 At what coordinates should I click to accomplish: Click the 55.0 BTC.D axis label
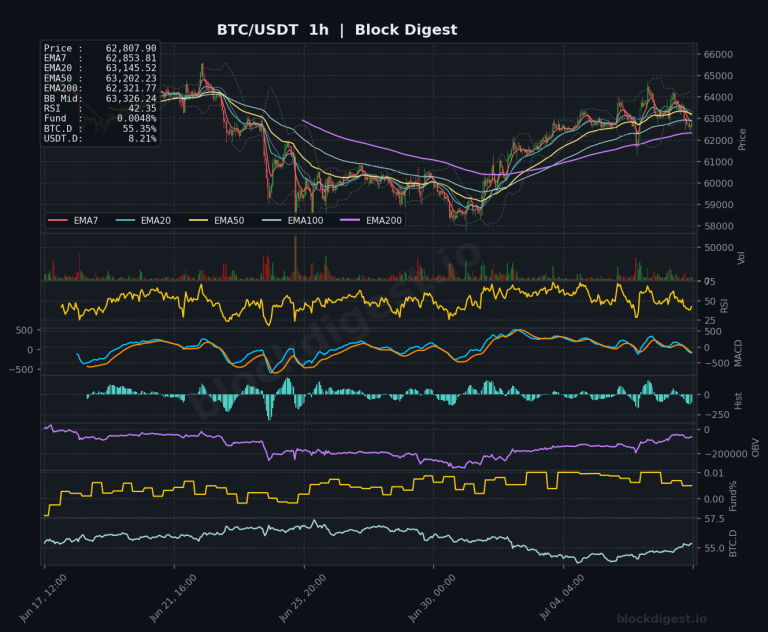pyautogui.click(x=714, y=548)
